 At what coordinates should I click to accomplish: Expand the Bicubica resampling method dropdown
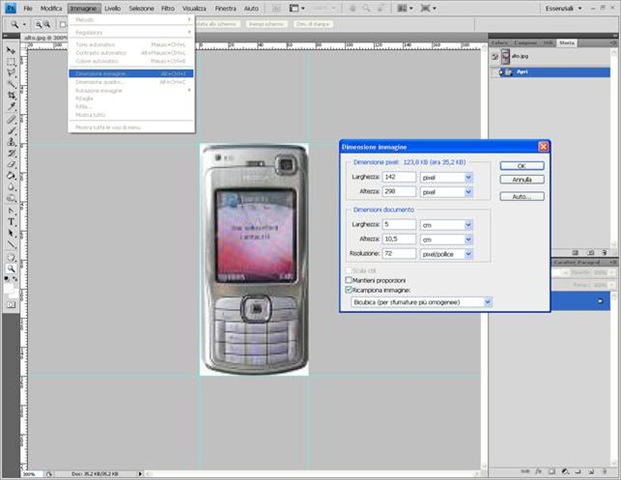click(487, 301)
